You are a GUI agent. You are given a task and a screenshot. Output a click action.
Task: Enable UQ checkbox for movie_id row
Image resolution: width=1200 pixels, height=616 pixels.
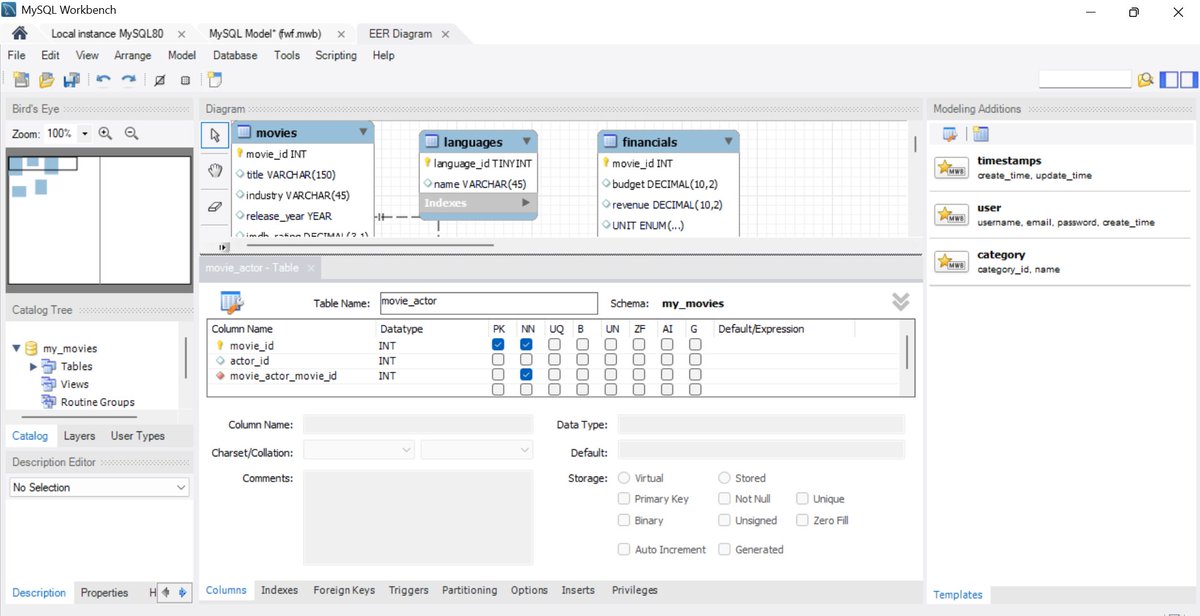[x=554, y=345]
